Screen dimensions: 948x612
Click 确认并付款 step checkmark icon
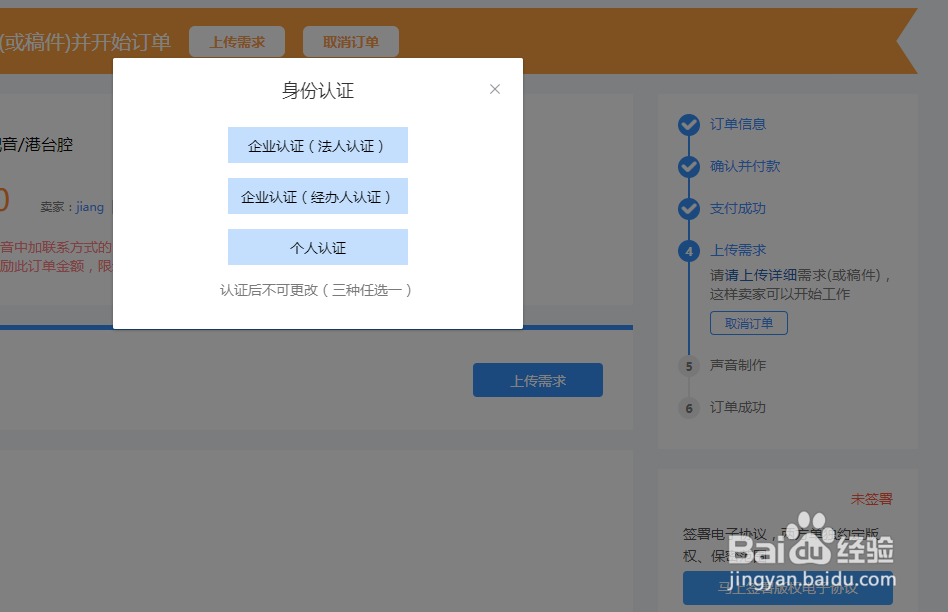(x=689, y=167)
